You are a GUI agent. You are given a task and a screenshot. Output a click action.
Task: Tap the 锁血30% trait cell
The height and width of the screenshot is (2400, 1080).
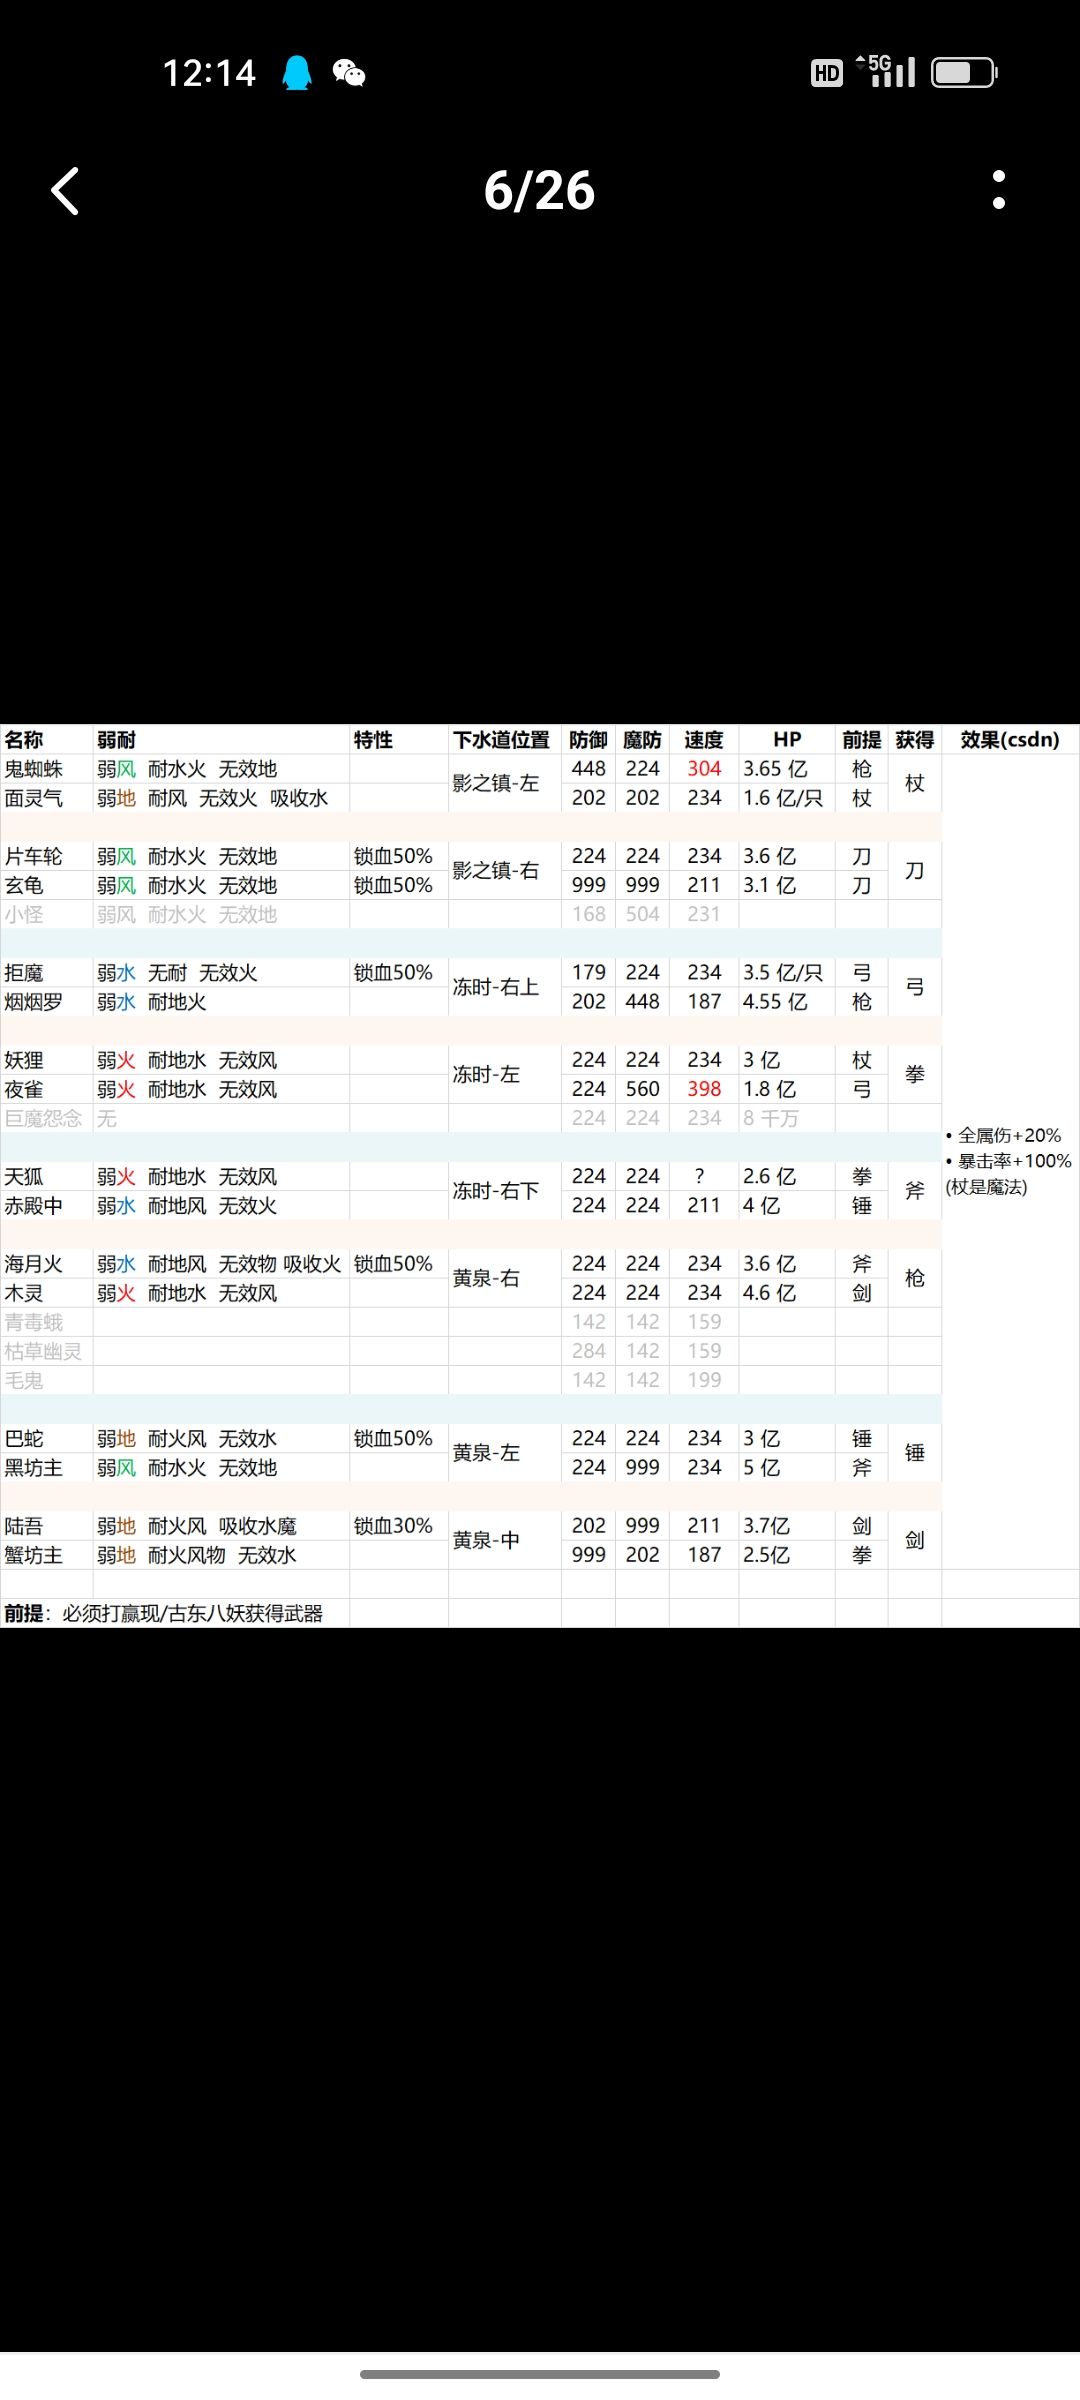[x=393, y=1526]
